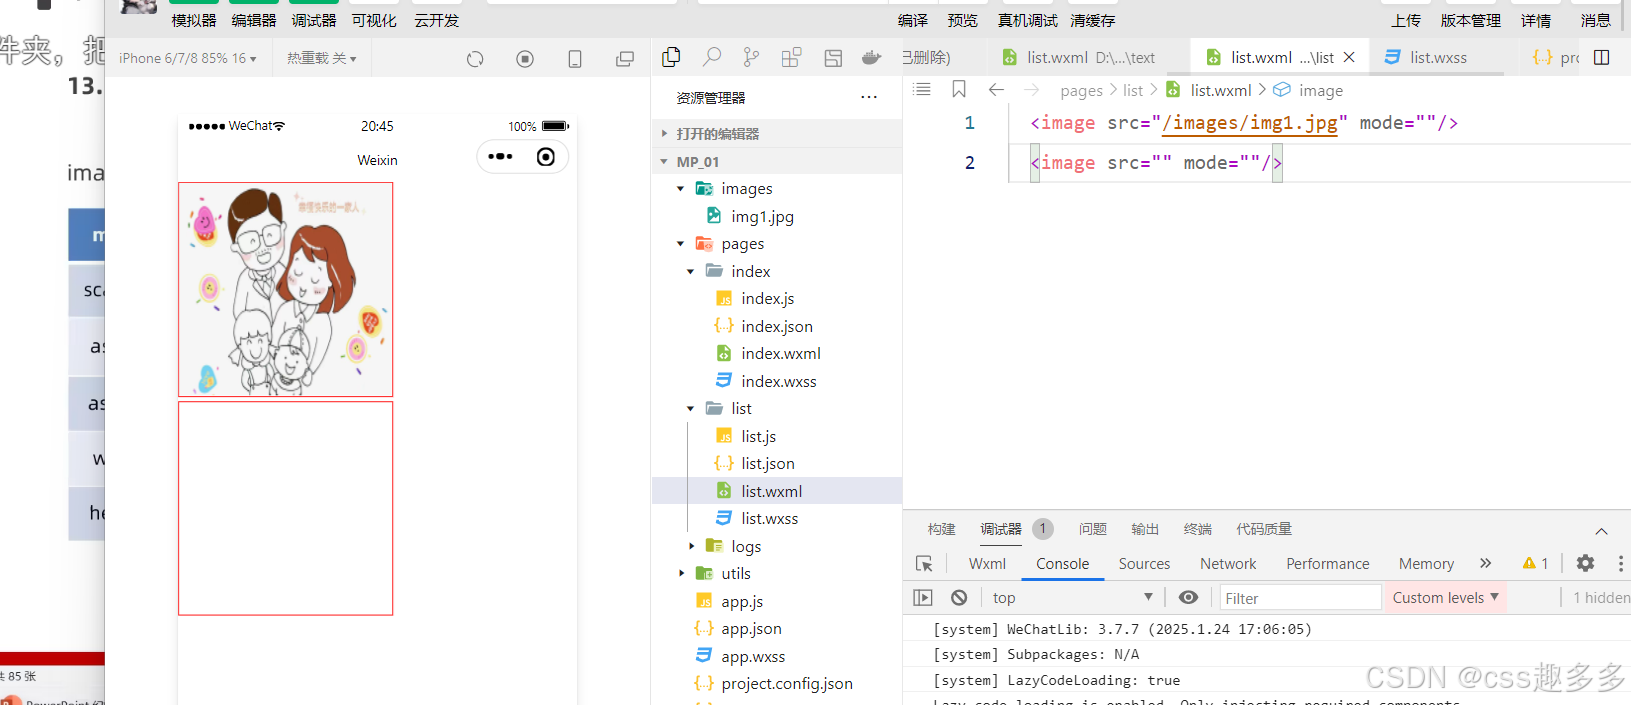The image size is (1631, 705).
Task: Click the outline list icon in breadcrumb bar
Action: coord(922,90)
